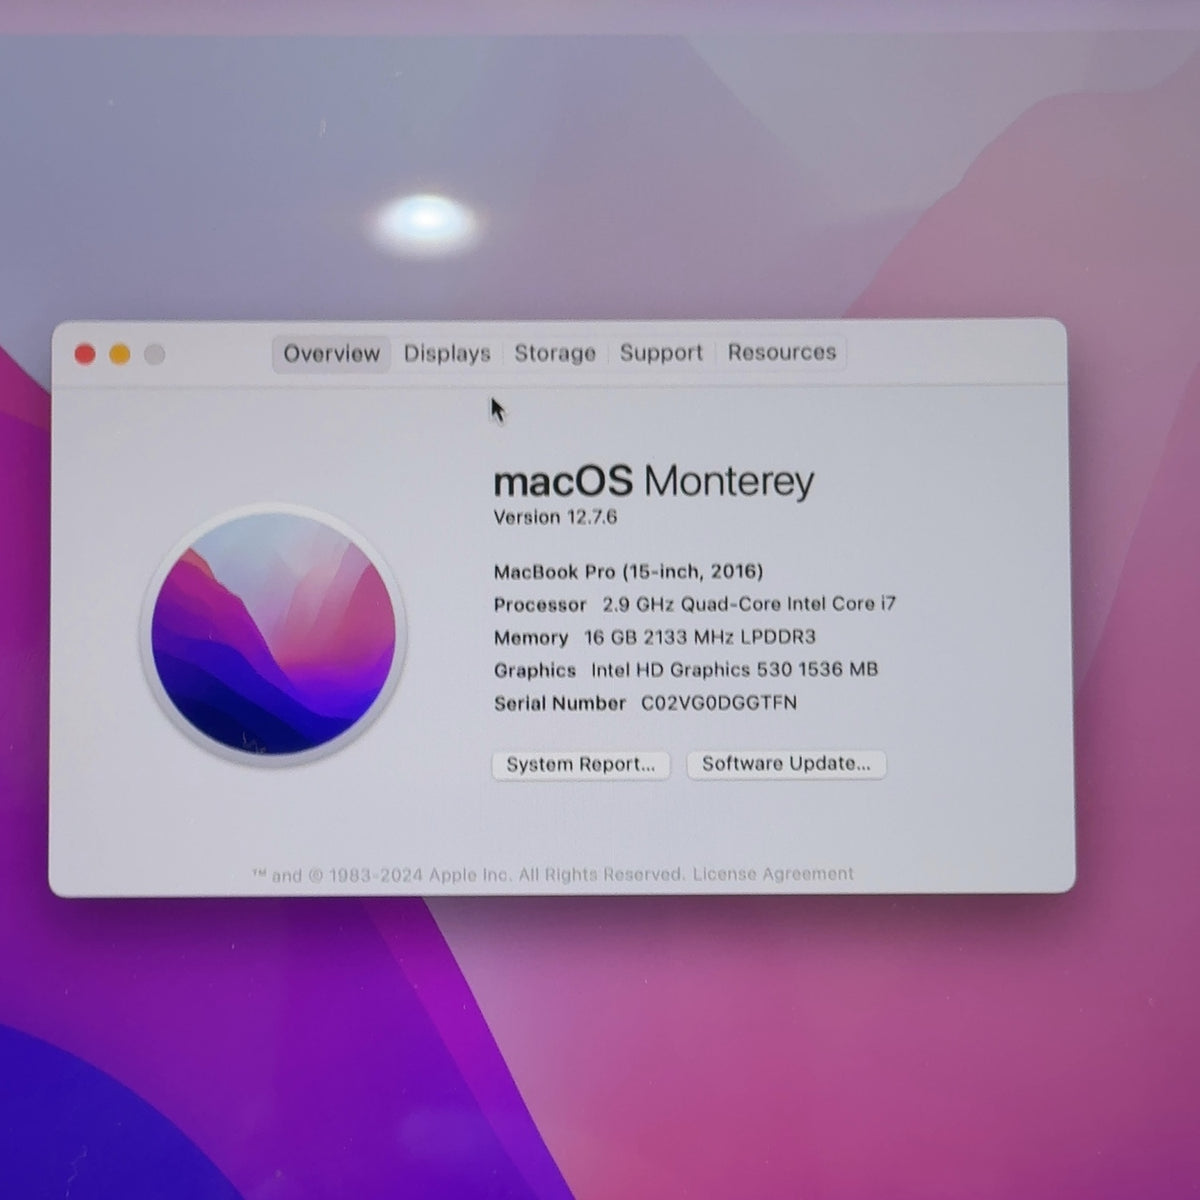The height and width of the screenshot is (1200, 1200).
Task: Click Version 12.7.6 to reveal build
Action: (x=555, y=517)
